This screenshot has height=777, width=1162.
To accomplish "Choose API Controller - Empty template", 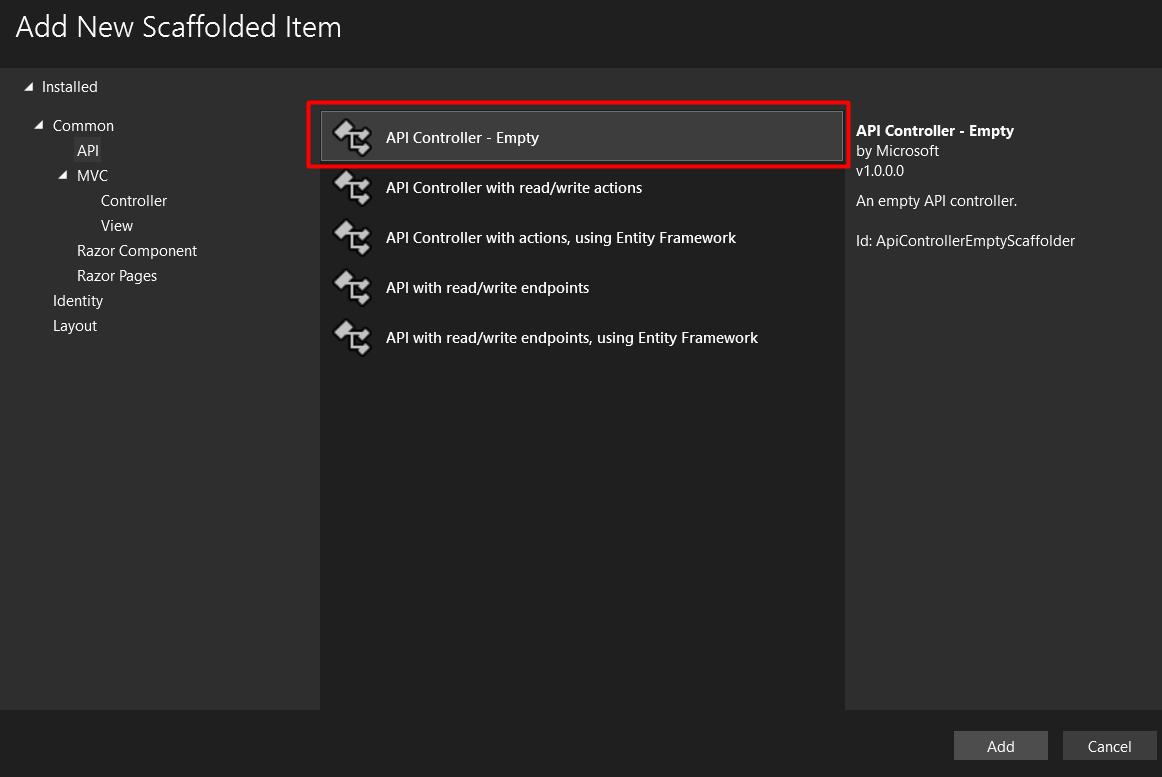I will coord(582,136).
